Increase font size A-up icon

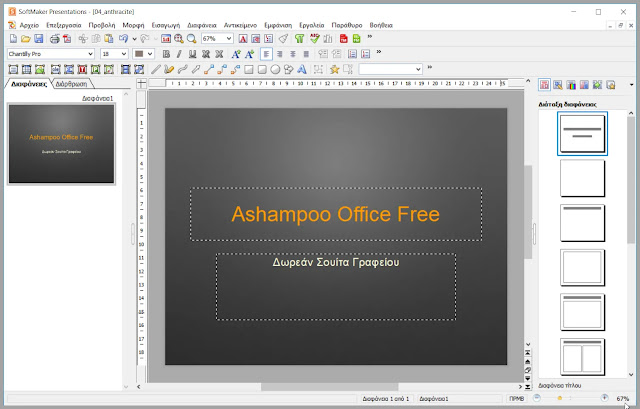[x=236, y=54]
